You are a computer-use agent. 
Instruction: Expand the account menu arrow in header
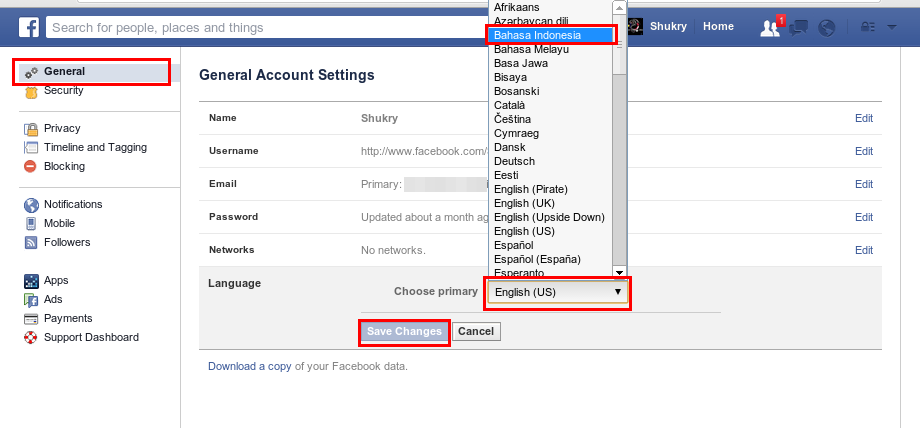(x=892, y=27)
